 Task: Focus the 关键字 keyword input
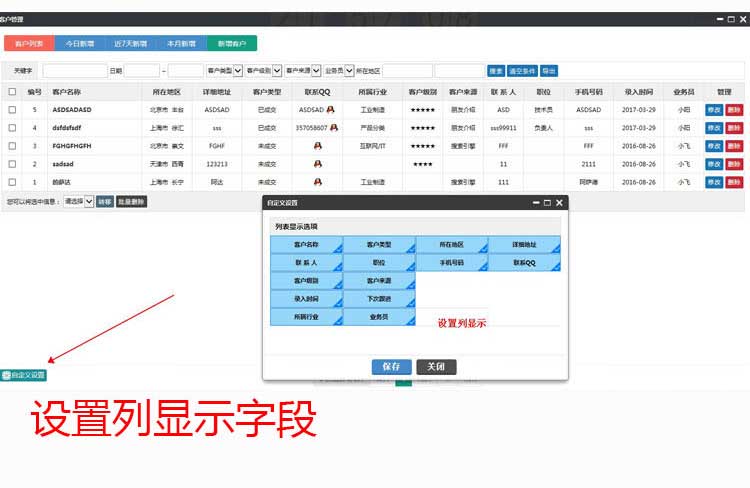(75, 71)
